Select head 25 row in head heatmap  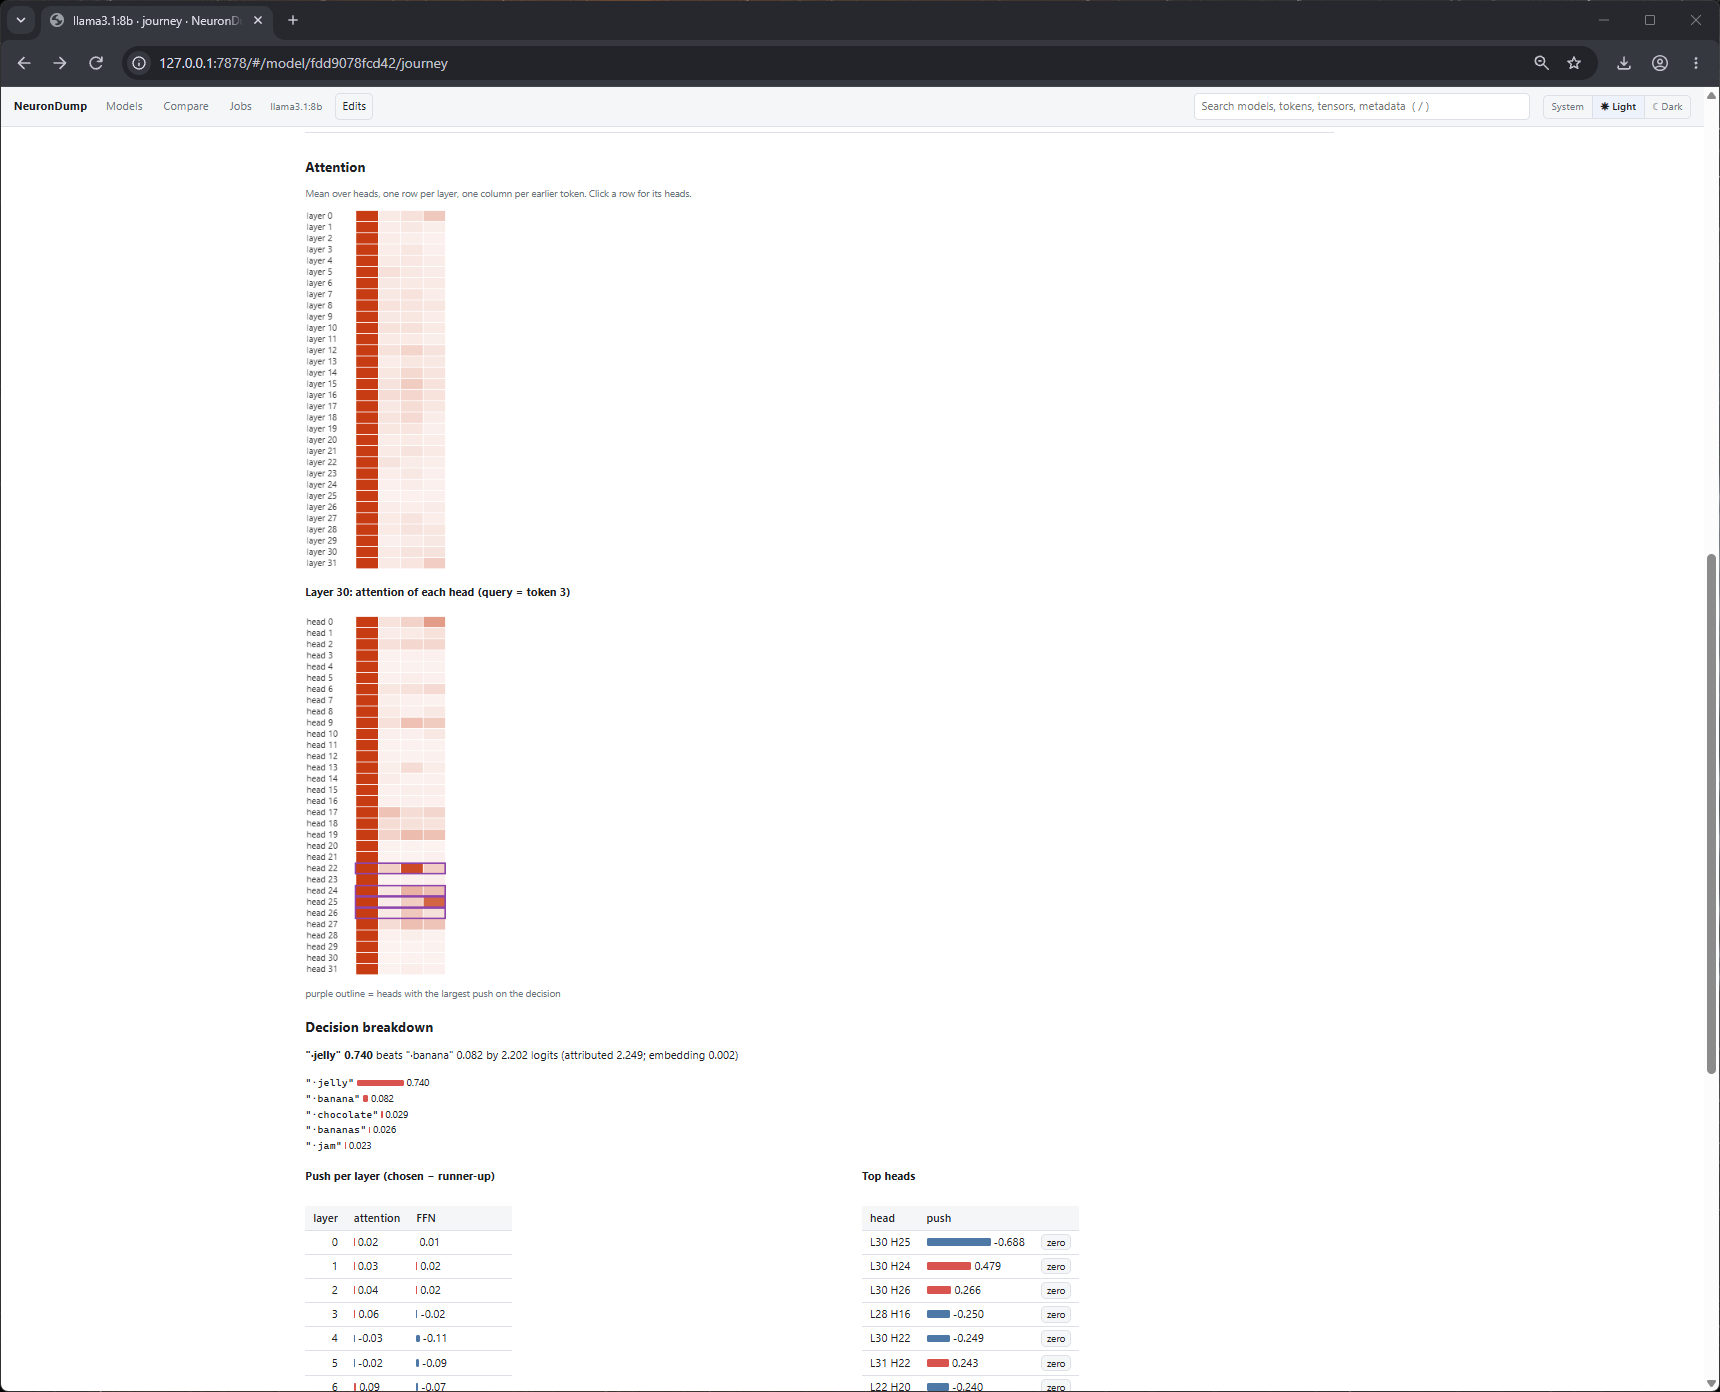375,902
